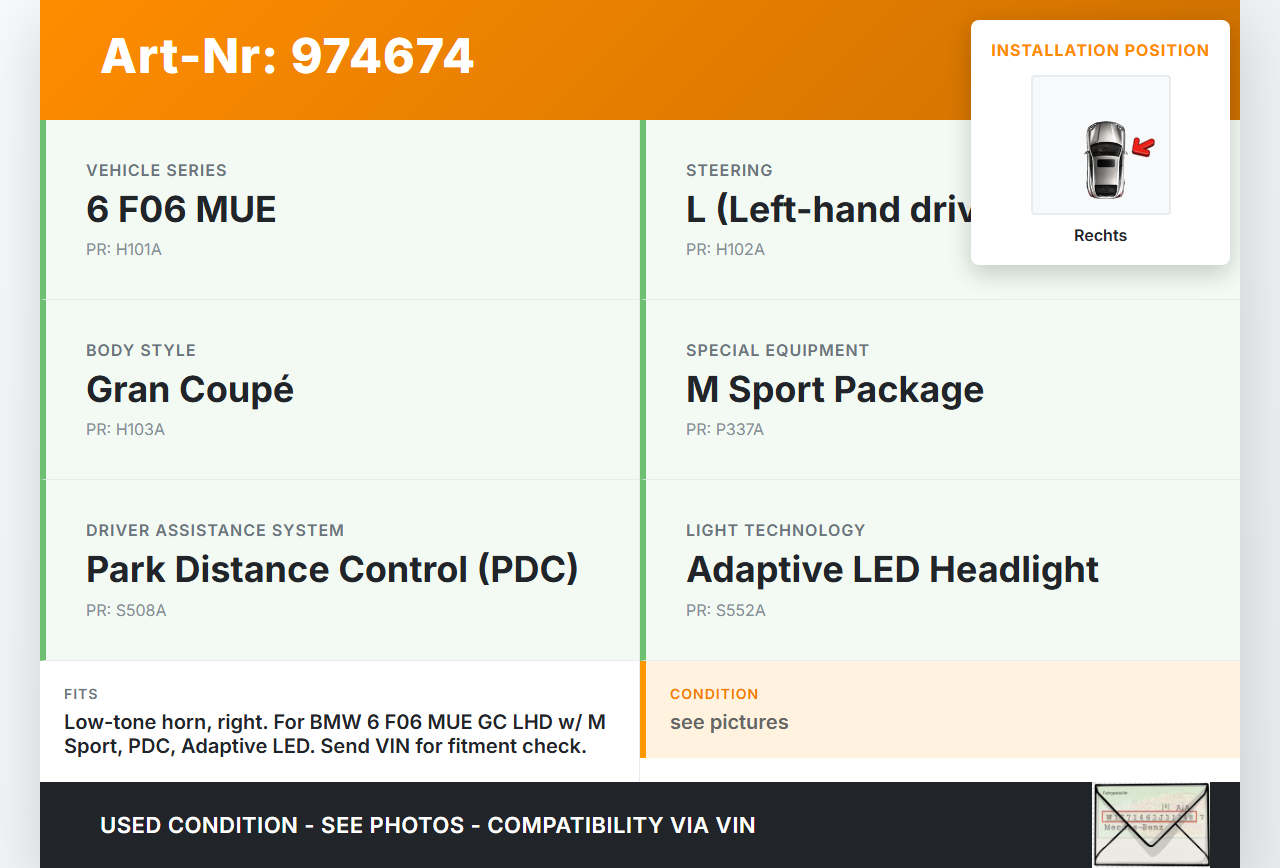Click the Used Condition footer banner text

click(427, 825)
